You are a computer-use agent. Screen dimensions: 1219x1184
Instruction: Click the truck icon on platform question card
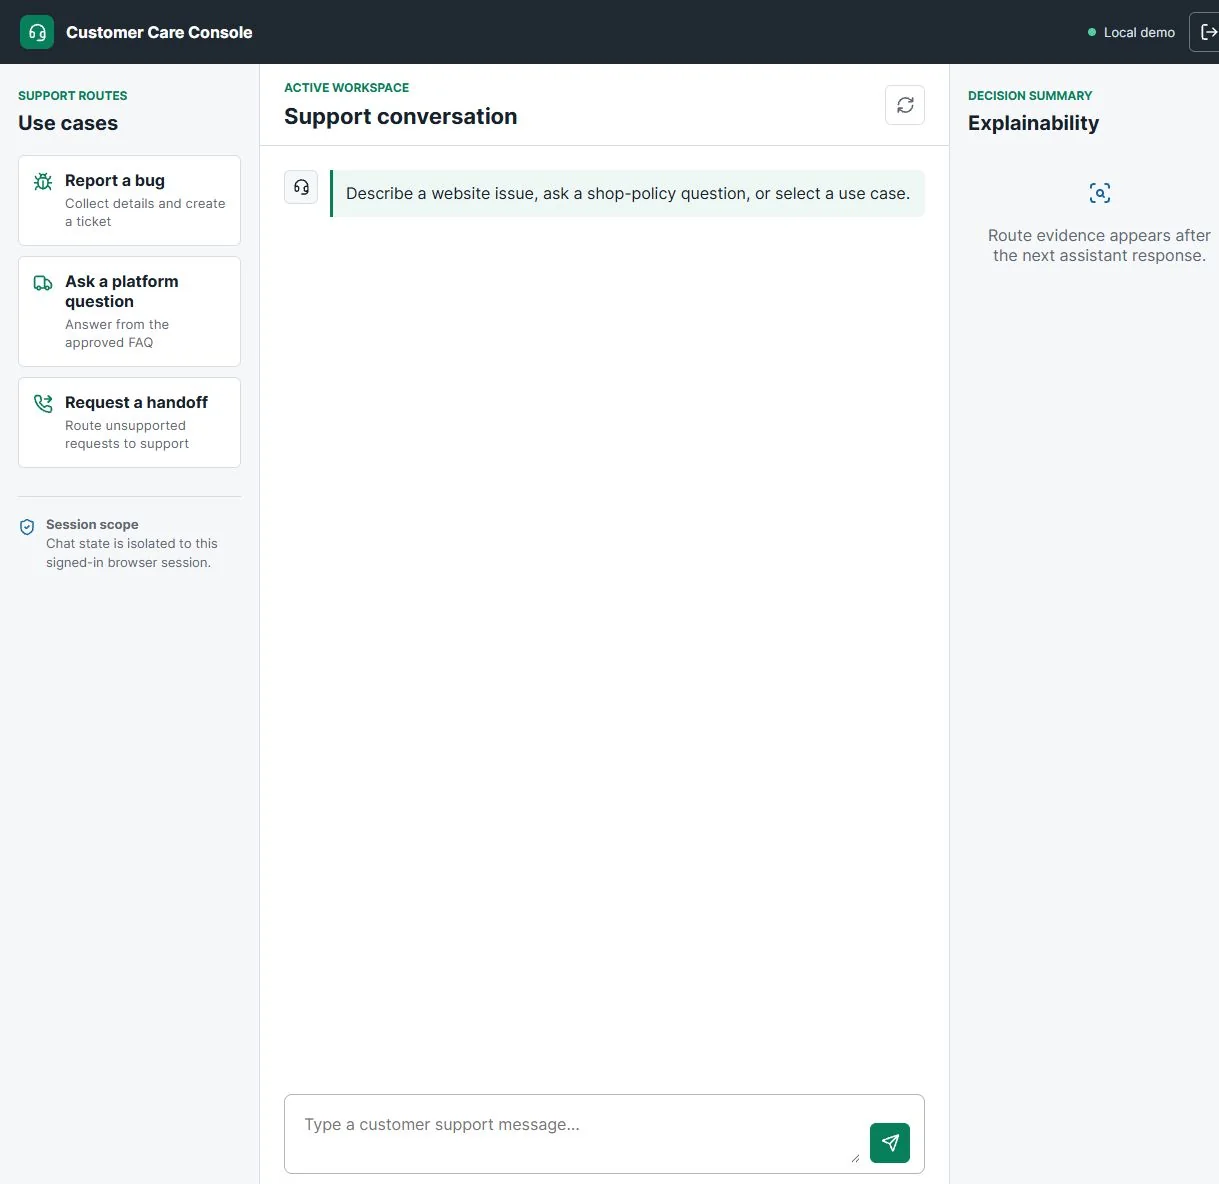coord(43,283)
